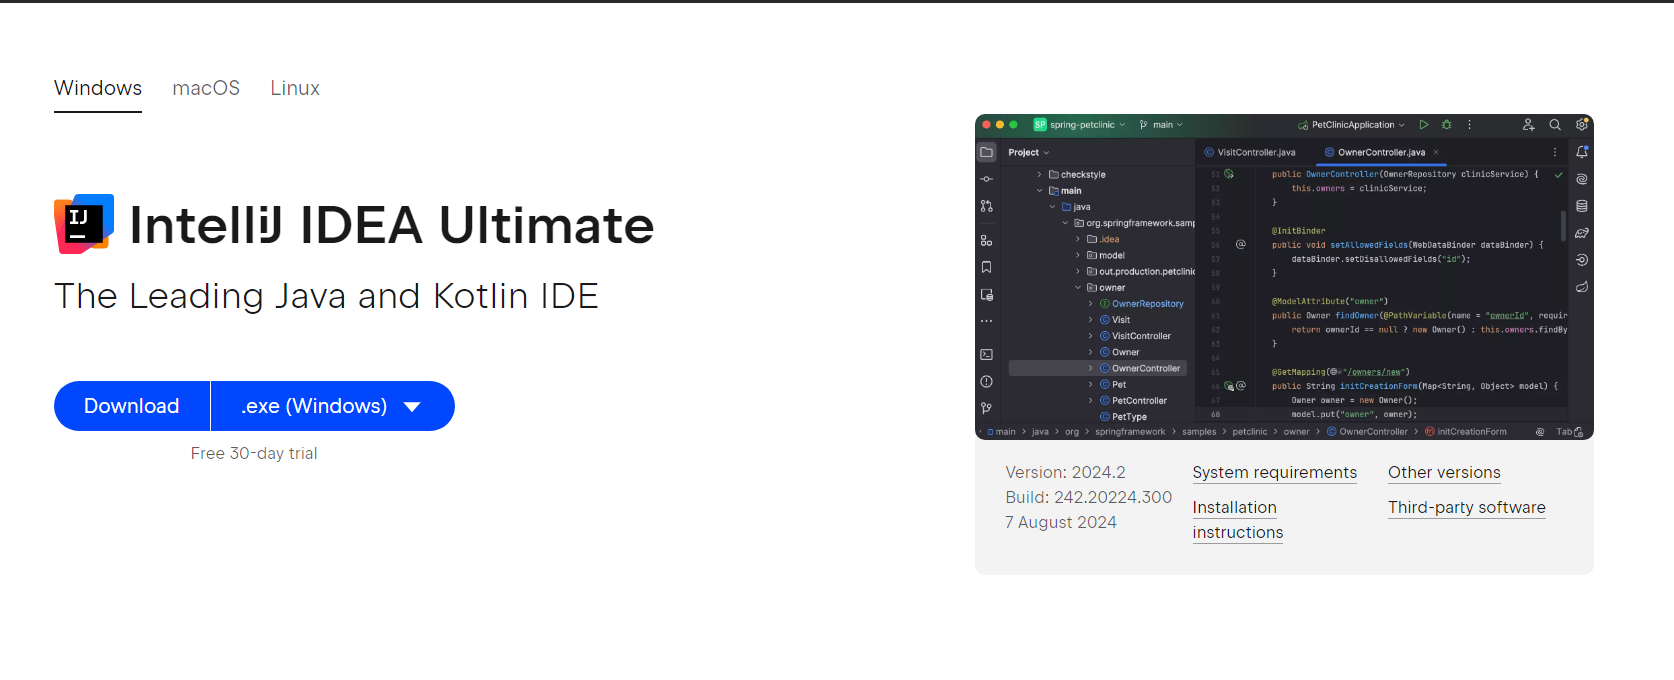This screenshot has height=680, width=1674.
Task: Open the Terminal tool window icon
Action: (x=987, y=355)
